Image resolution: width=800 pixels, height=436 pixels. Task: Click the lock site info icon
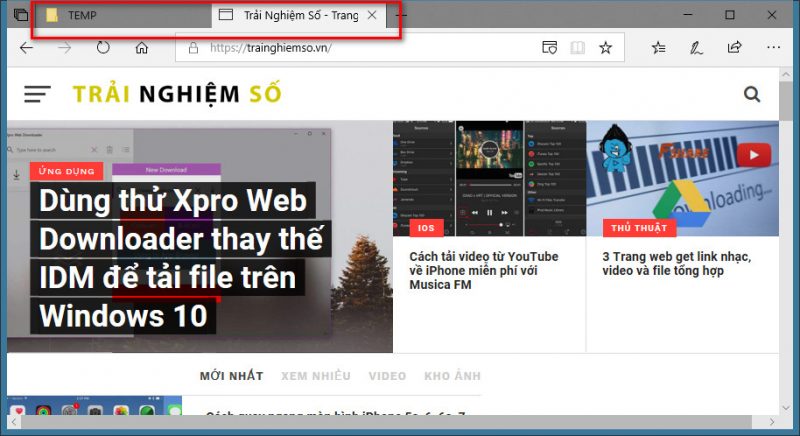(193, 48)
